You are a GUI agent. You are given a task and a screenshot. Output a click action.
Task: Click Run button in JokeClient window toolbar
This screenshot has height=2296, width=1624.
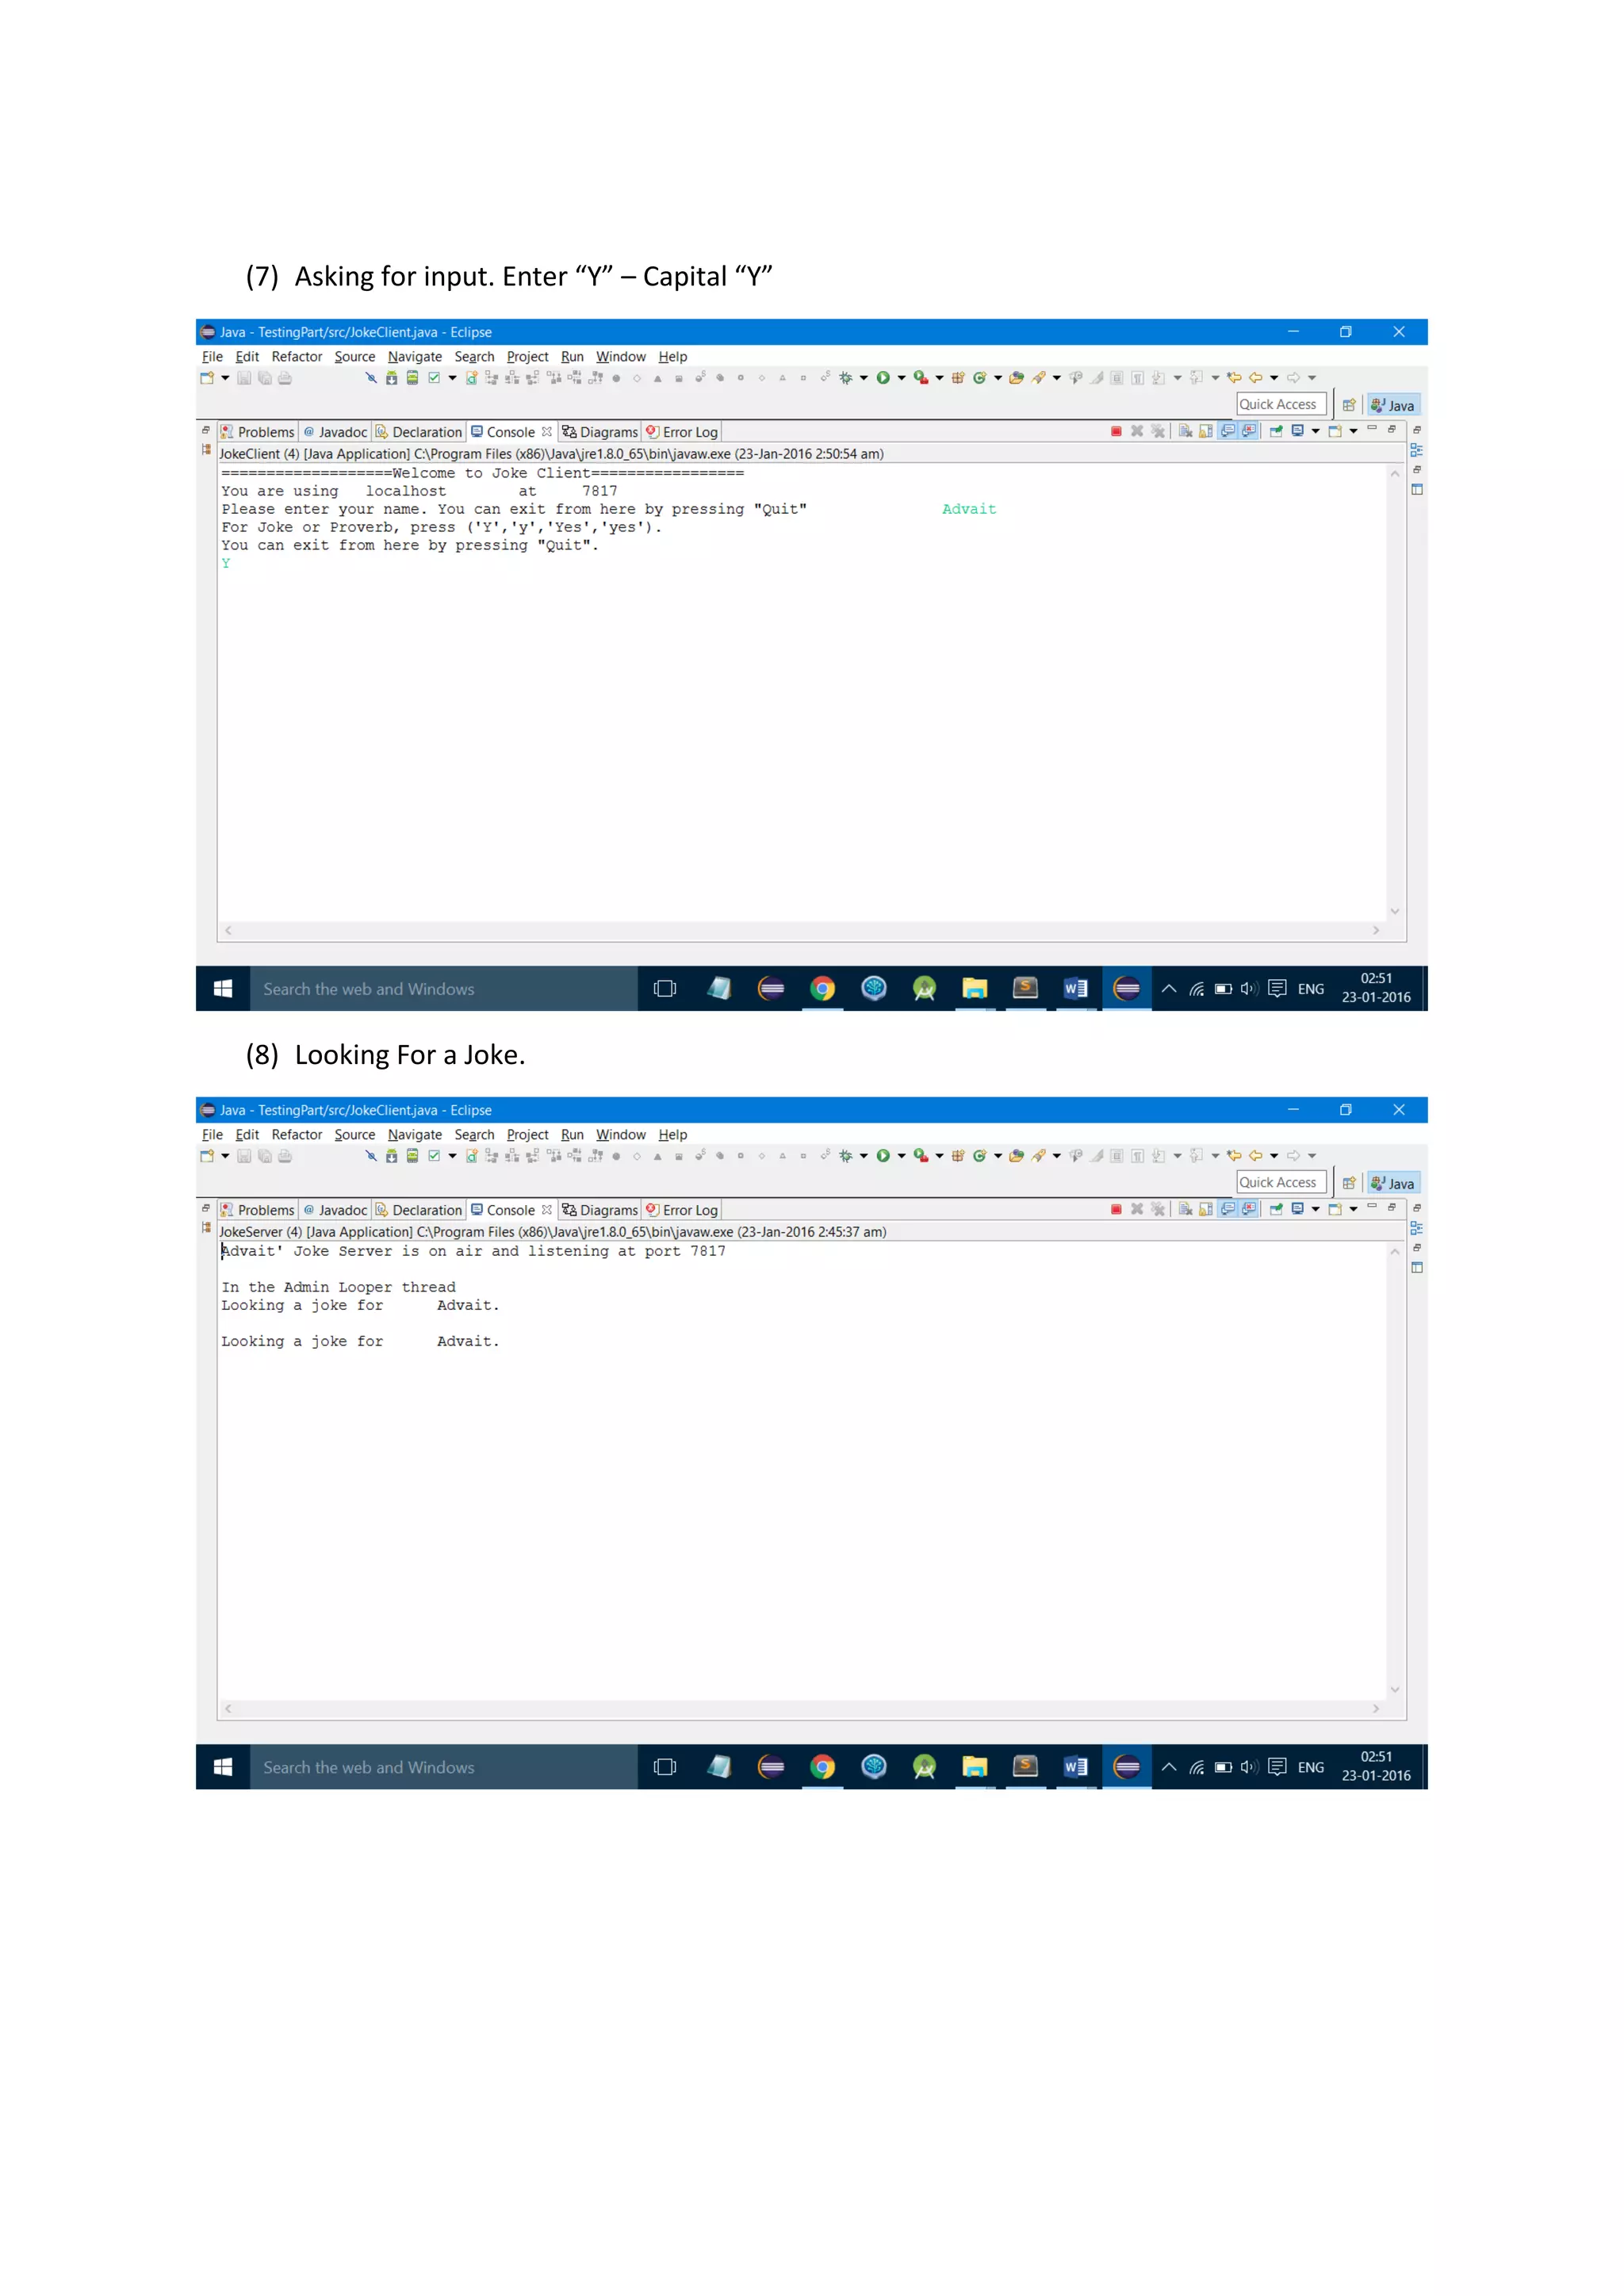tap(883, 378)
